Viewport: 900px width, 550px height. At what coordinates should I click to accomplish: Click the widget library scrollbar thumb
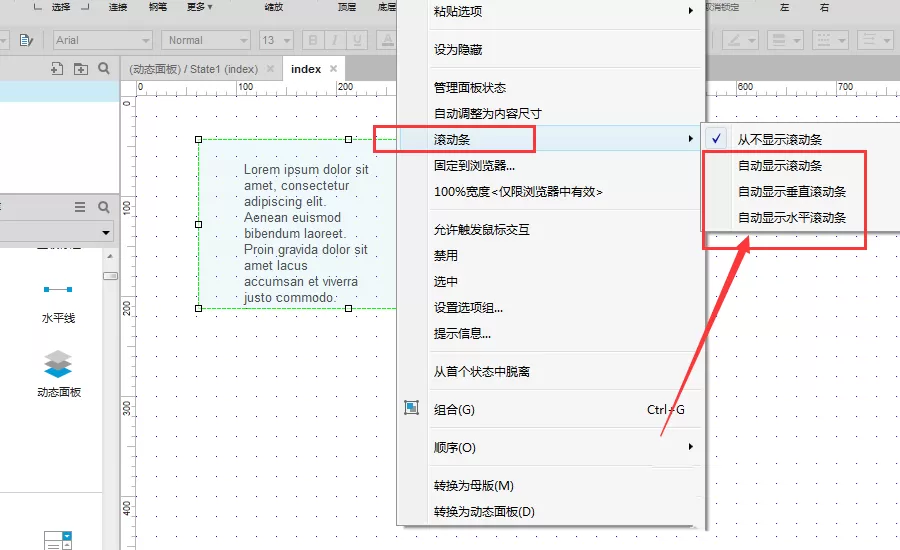pos(110,276)
